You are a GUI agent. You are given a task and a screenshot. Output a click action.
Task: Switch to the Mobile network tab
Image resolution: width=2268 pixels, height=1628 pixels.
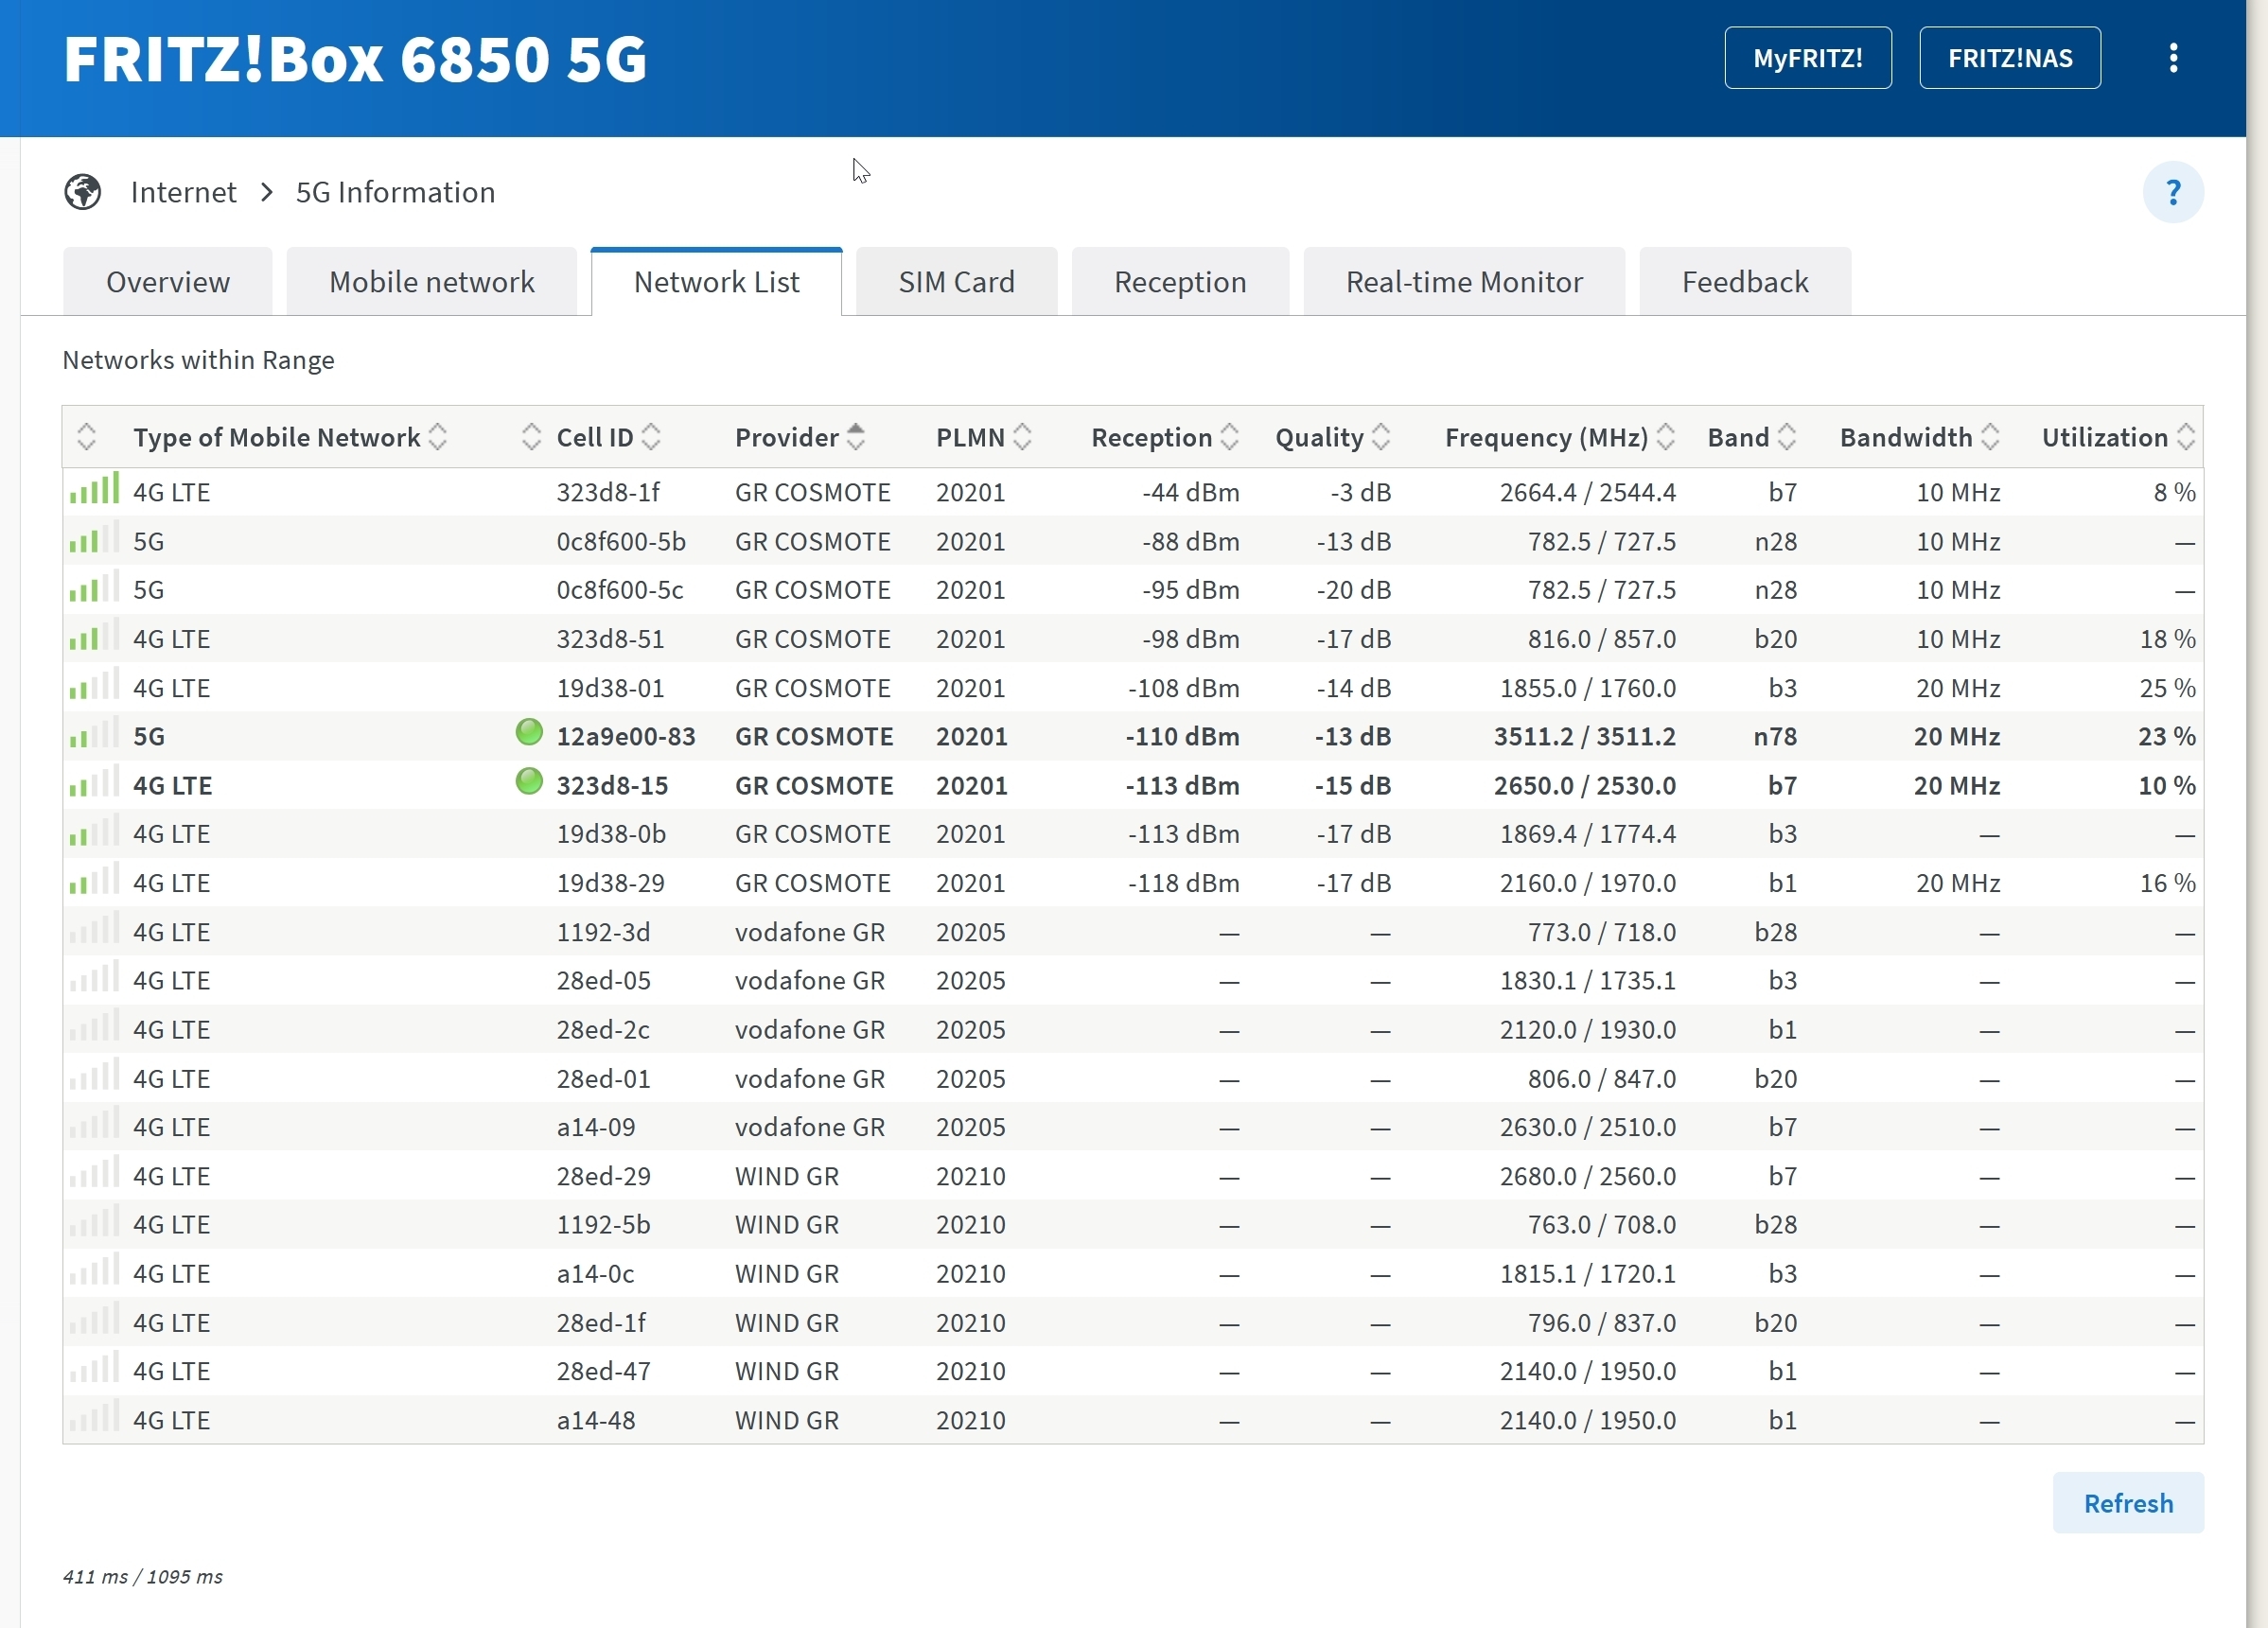[x=432, y=282]
